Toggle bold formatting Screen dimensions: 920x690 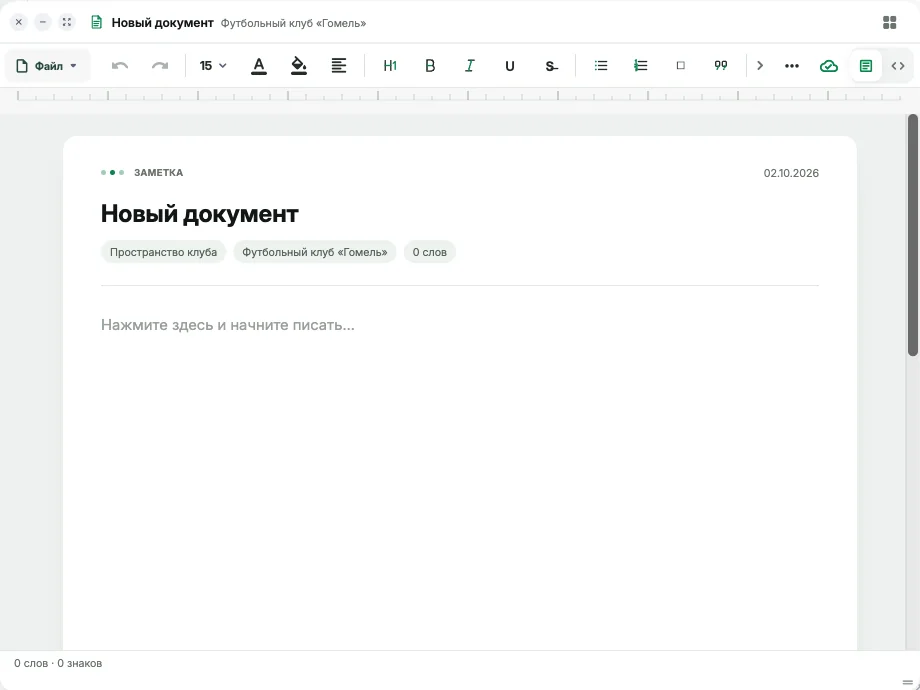coord(430,66)
